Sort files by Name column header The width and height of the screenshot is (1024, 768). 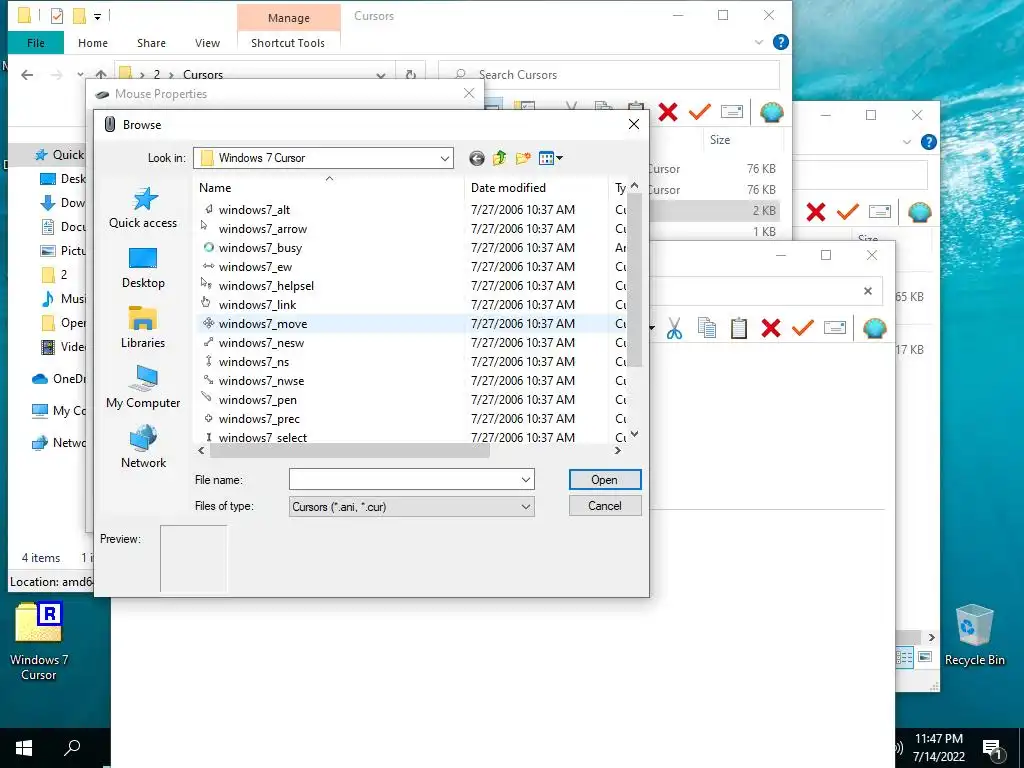click(x=329, y=188)
